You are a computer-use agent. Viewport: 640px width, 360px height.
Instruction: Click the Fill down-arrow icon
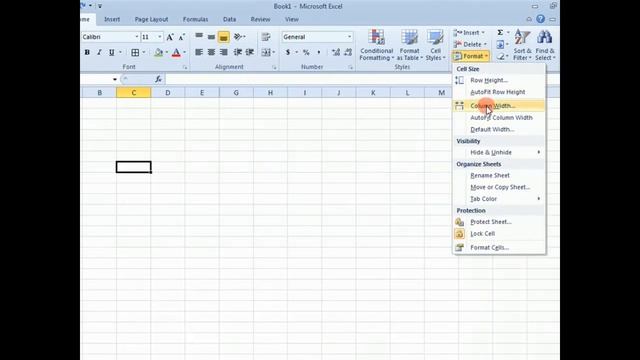point(500,44)
